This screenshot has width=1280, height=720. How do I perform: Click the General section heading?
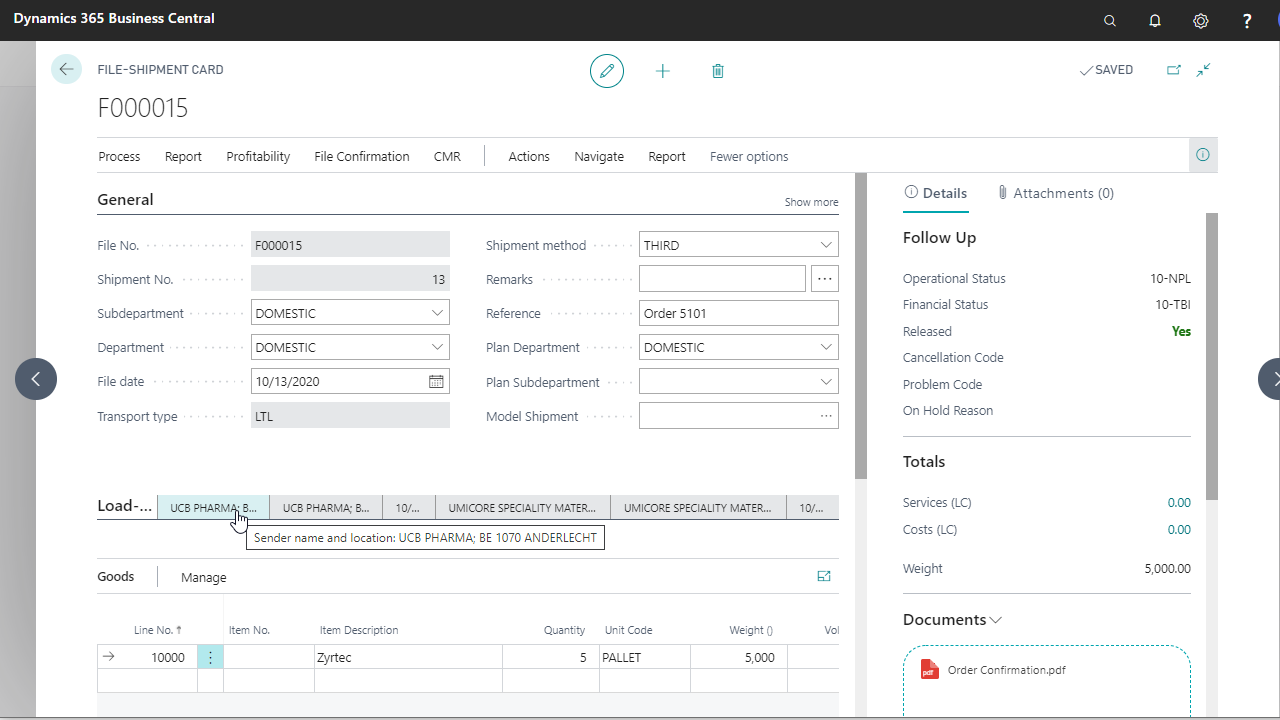click(x=125, y=200)
